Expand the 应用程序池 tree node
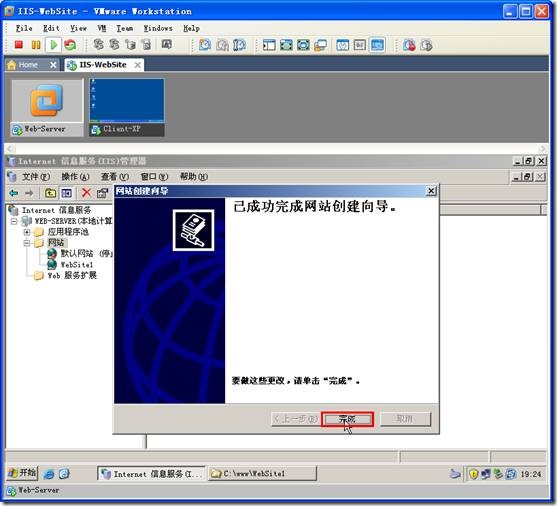Viewport: 557px width, 506px height. 27,232
